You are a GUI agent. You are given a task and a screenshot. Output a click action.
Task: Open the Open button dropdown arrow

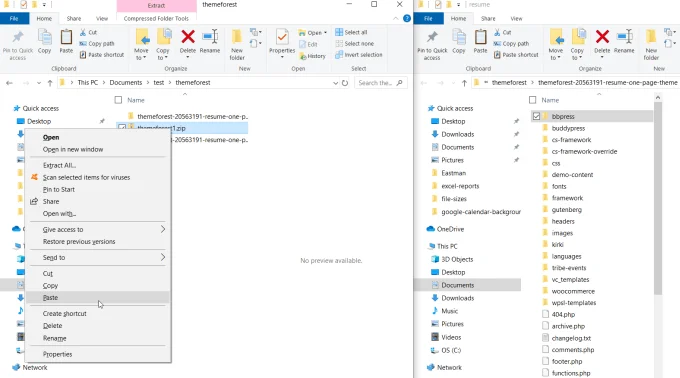[x=325, y=33]
